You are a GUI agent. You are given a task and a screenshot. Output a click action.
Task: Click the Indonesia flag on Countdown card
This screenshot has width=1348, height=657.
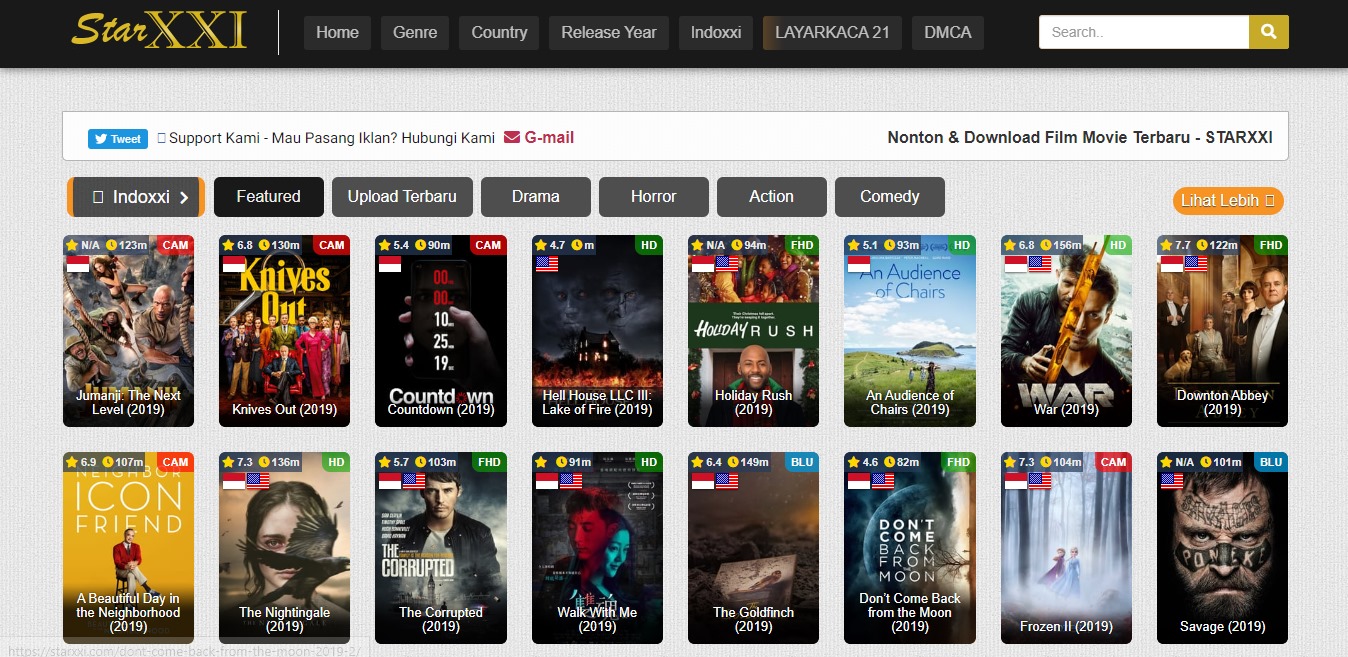pyautogui.click(x=390, y=264)
